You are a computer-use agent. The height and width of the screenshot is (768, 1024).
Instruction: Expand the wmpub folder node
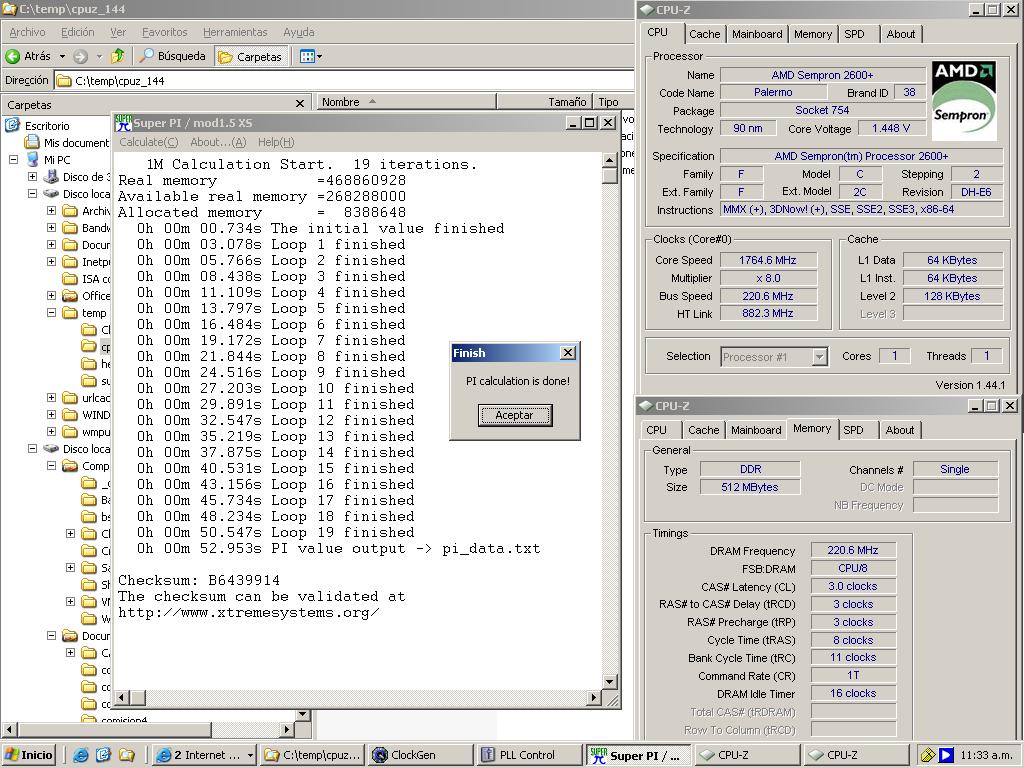(x=52, y=432)
